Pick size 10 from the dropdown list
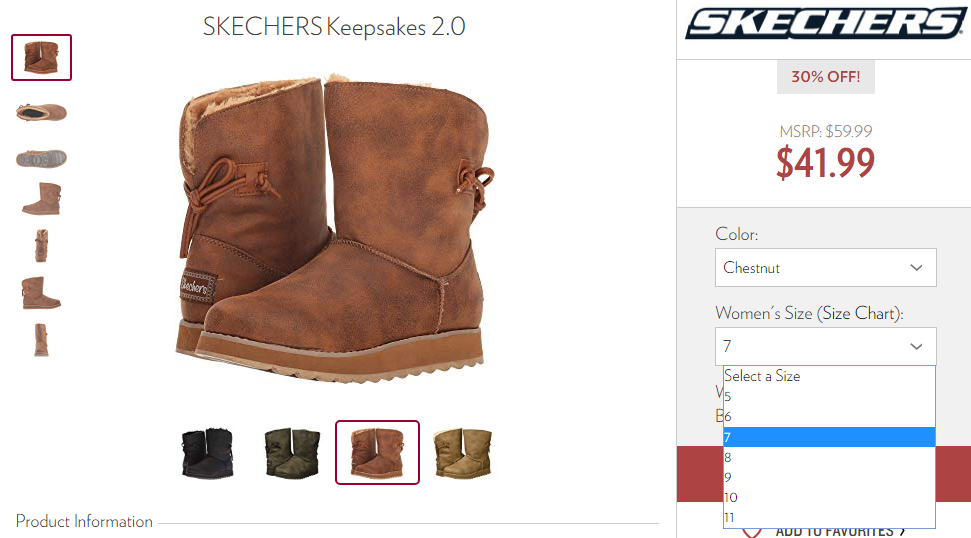The image size is (971, 538). (829, 498)
